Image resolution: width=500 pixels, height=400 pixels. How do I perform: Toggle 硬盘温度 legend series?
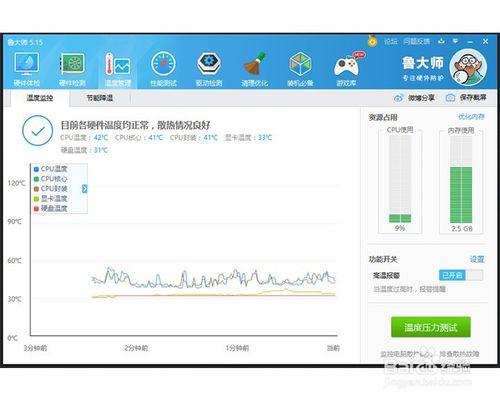pyautogui.click(x=51, y=209)
